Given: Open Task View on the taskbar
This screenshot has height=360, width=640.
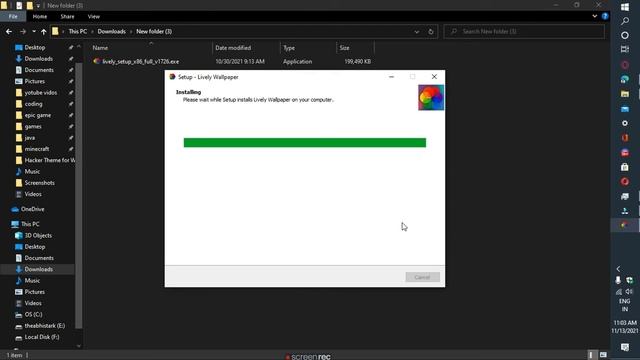Looking at the screenshot, I should coord(625,49).
